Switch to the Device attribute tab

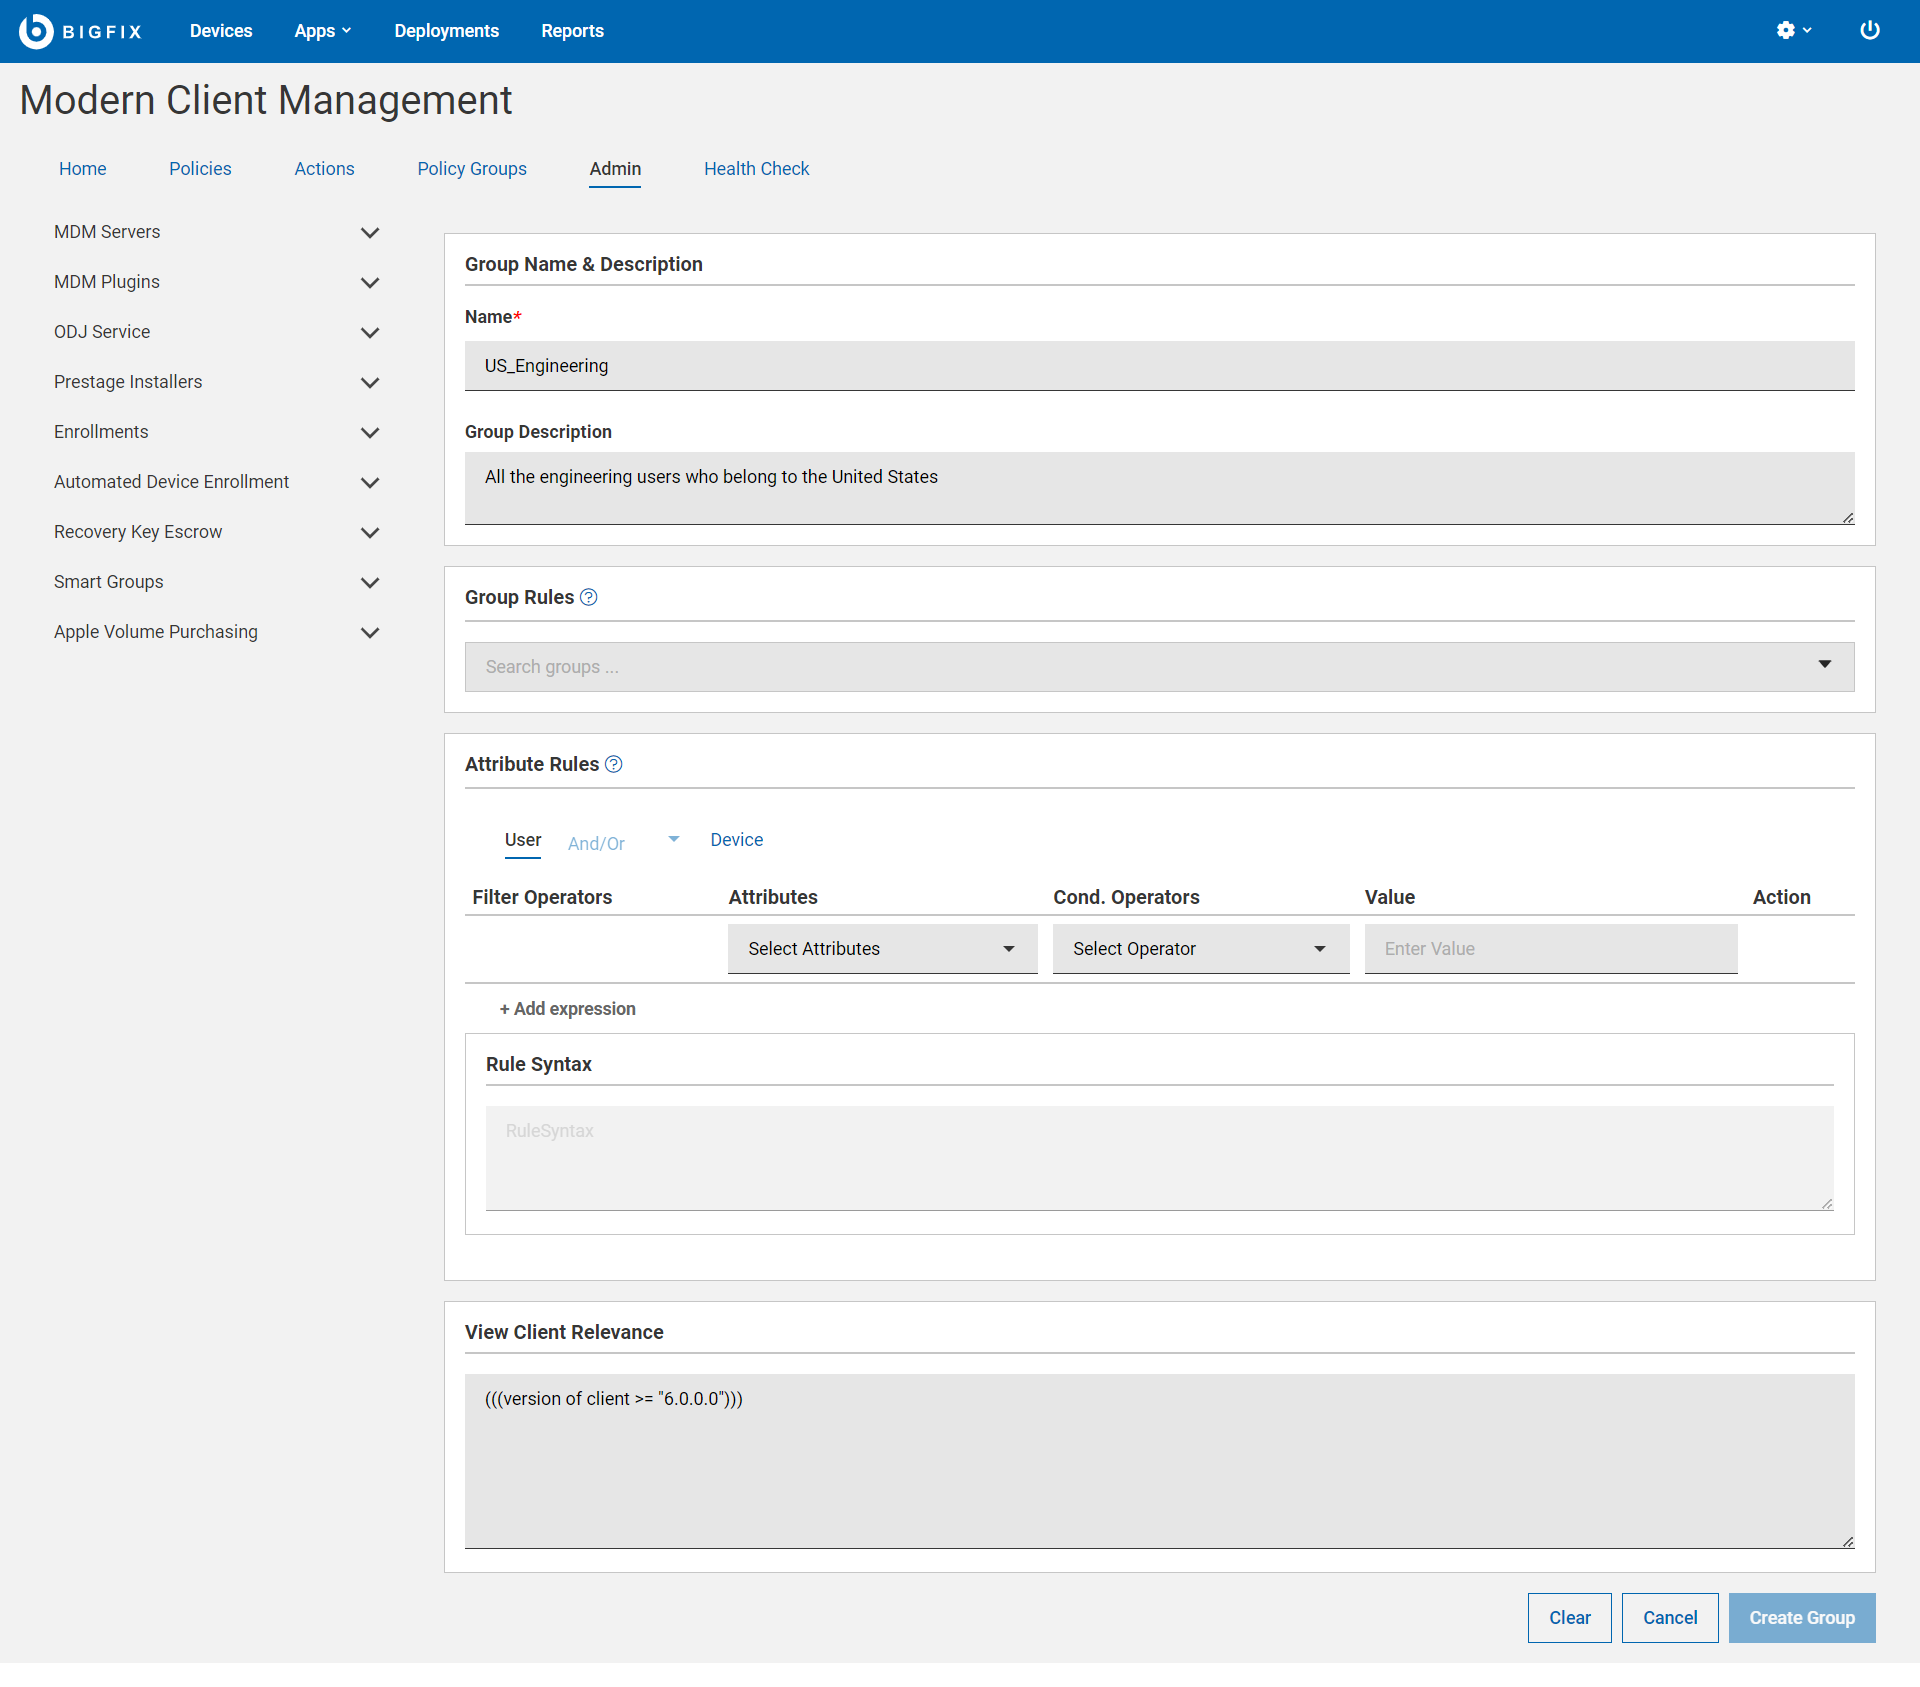[736, 840]
